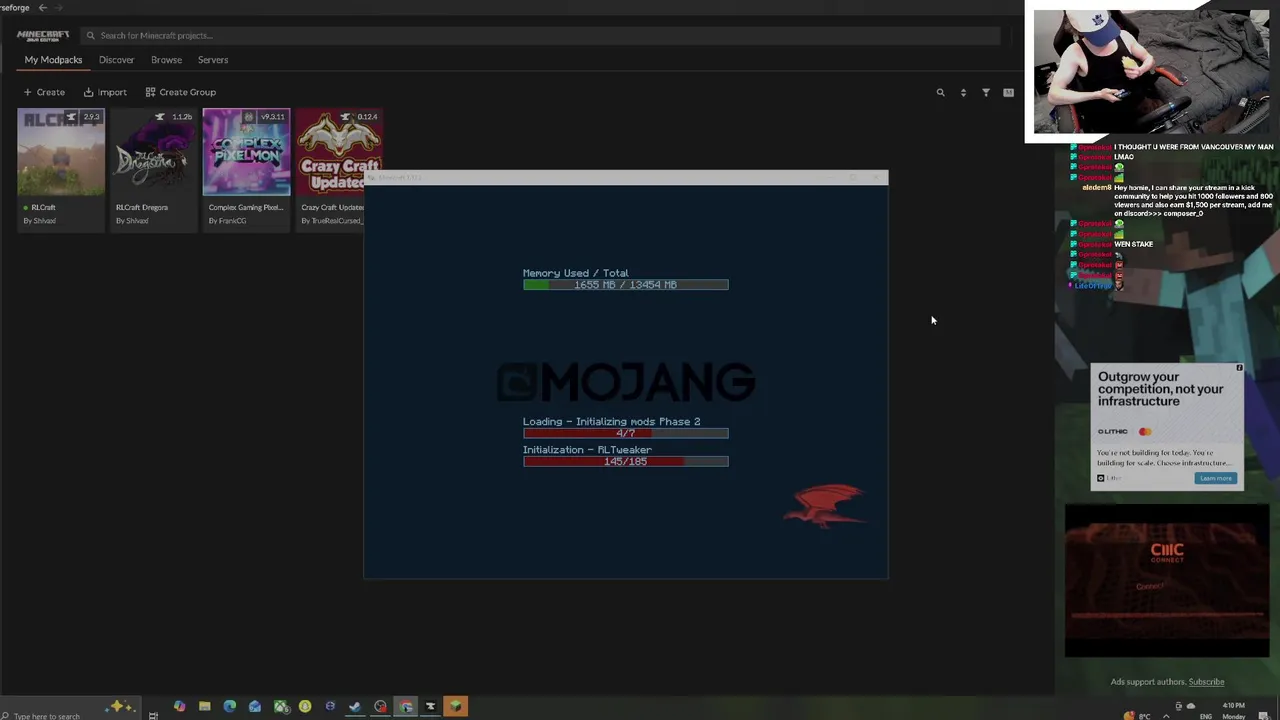Click the aledem8 chat message
Screen dimensions: 1280x720
point(1178,199)
